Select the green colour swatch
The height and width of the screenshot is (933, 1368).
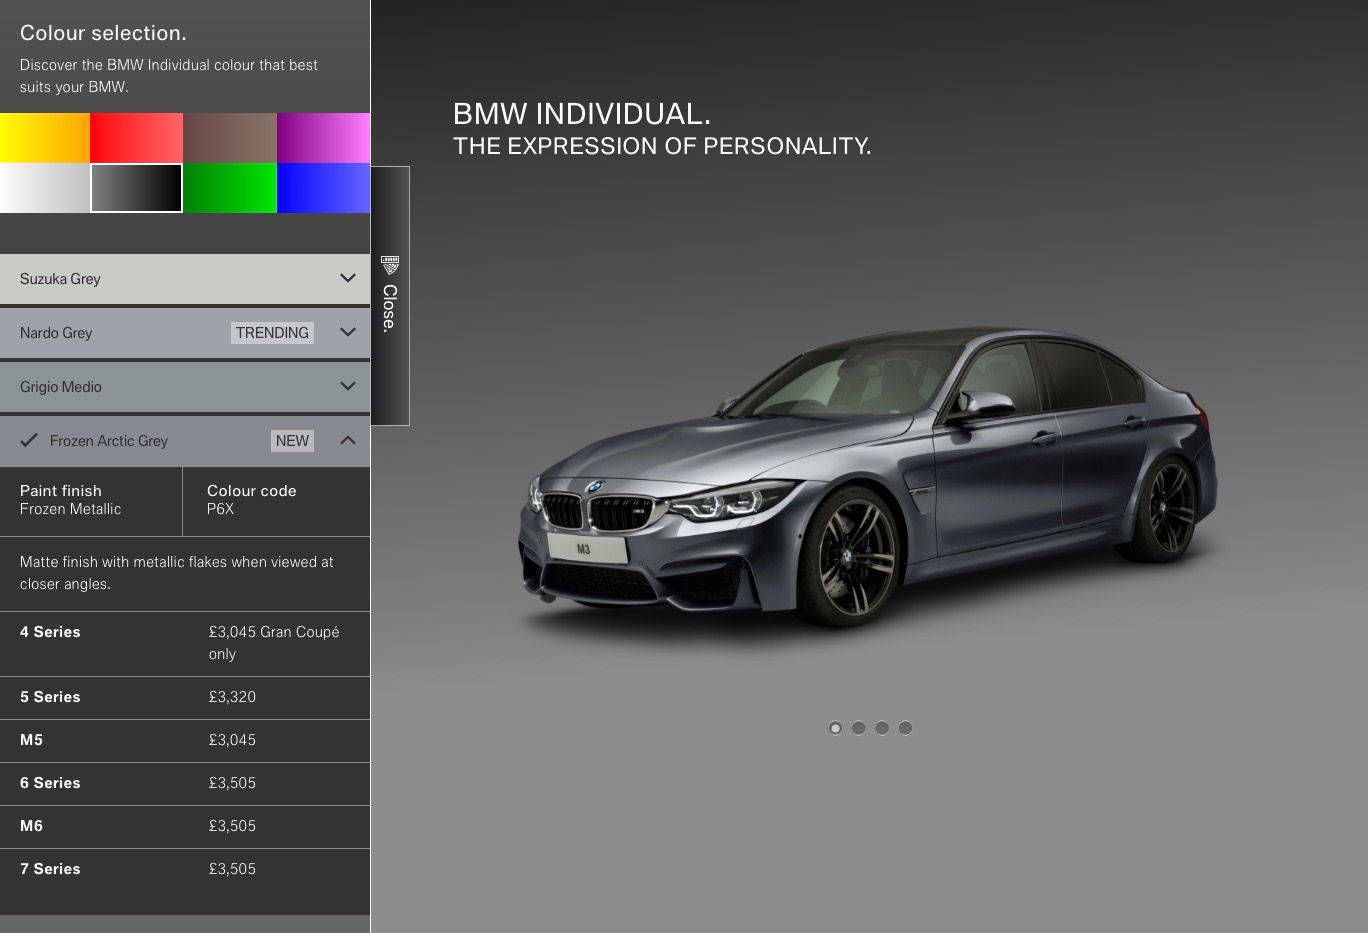click(x=230, y=188)
